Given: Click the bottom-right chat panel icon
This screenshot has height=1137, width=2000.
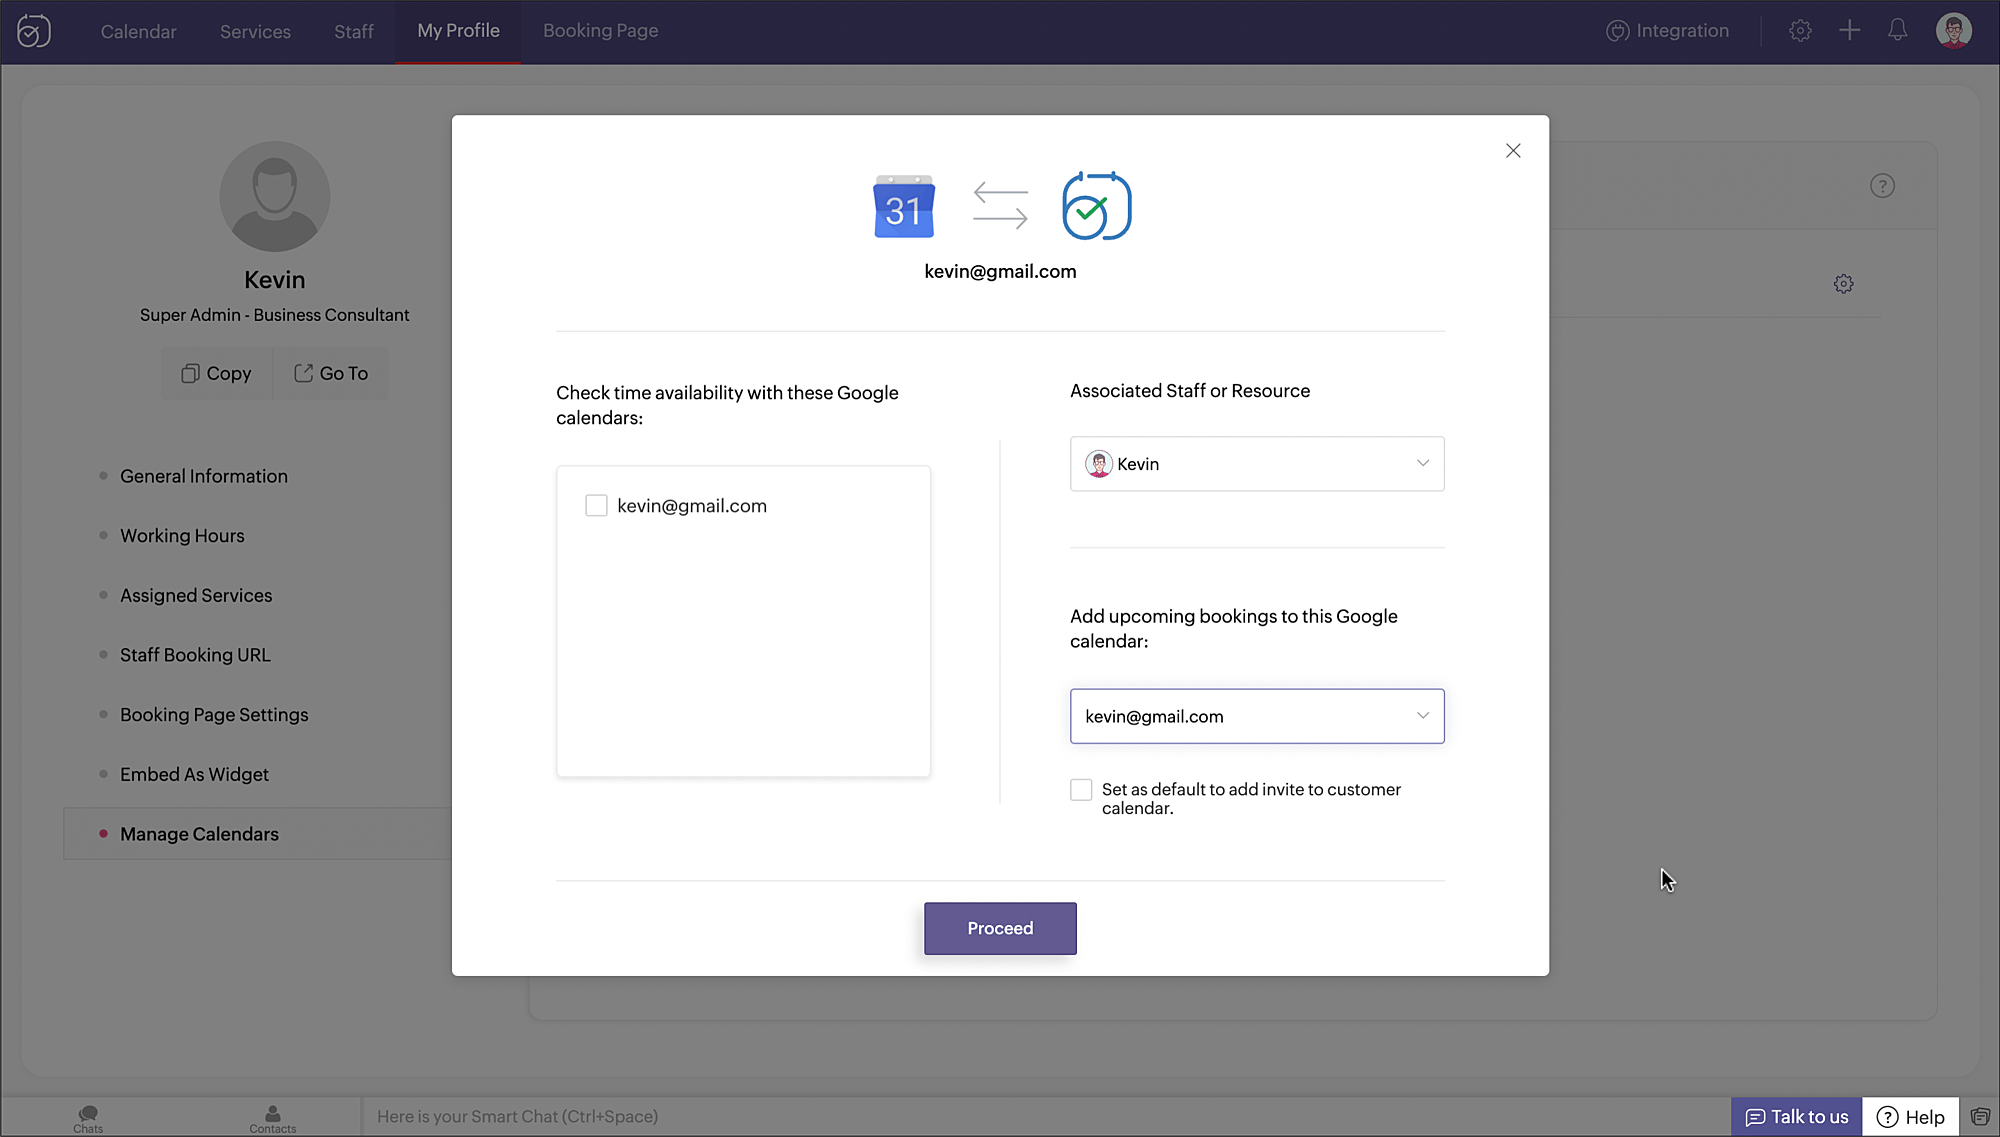Looking at the screenshot, I should 1980,1117.
